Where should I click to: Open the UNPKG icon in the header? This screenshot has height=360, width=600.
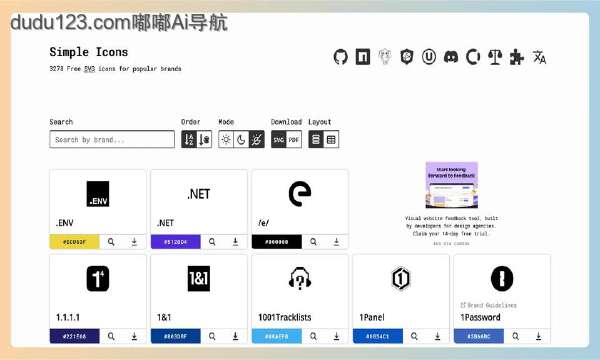(x=429, y=57)
